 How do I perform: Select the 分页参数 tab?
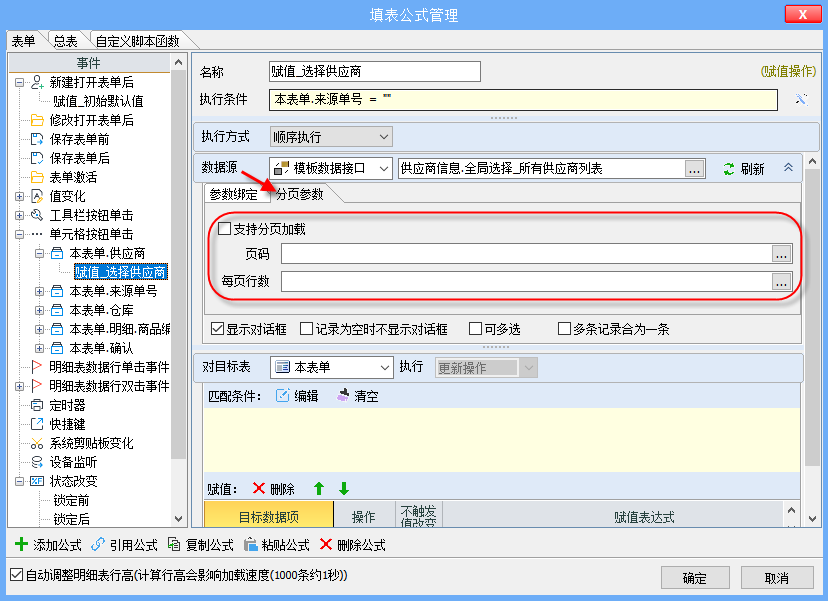coord(300,194)
